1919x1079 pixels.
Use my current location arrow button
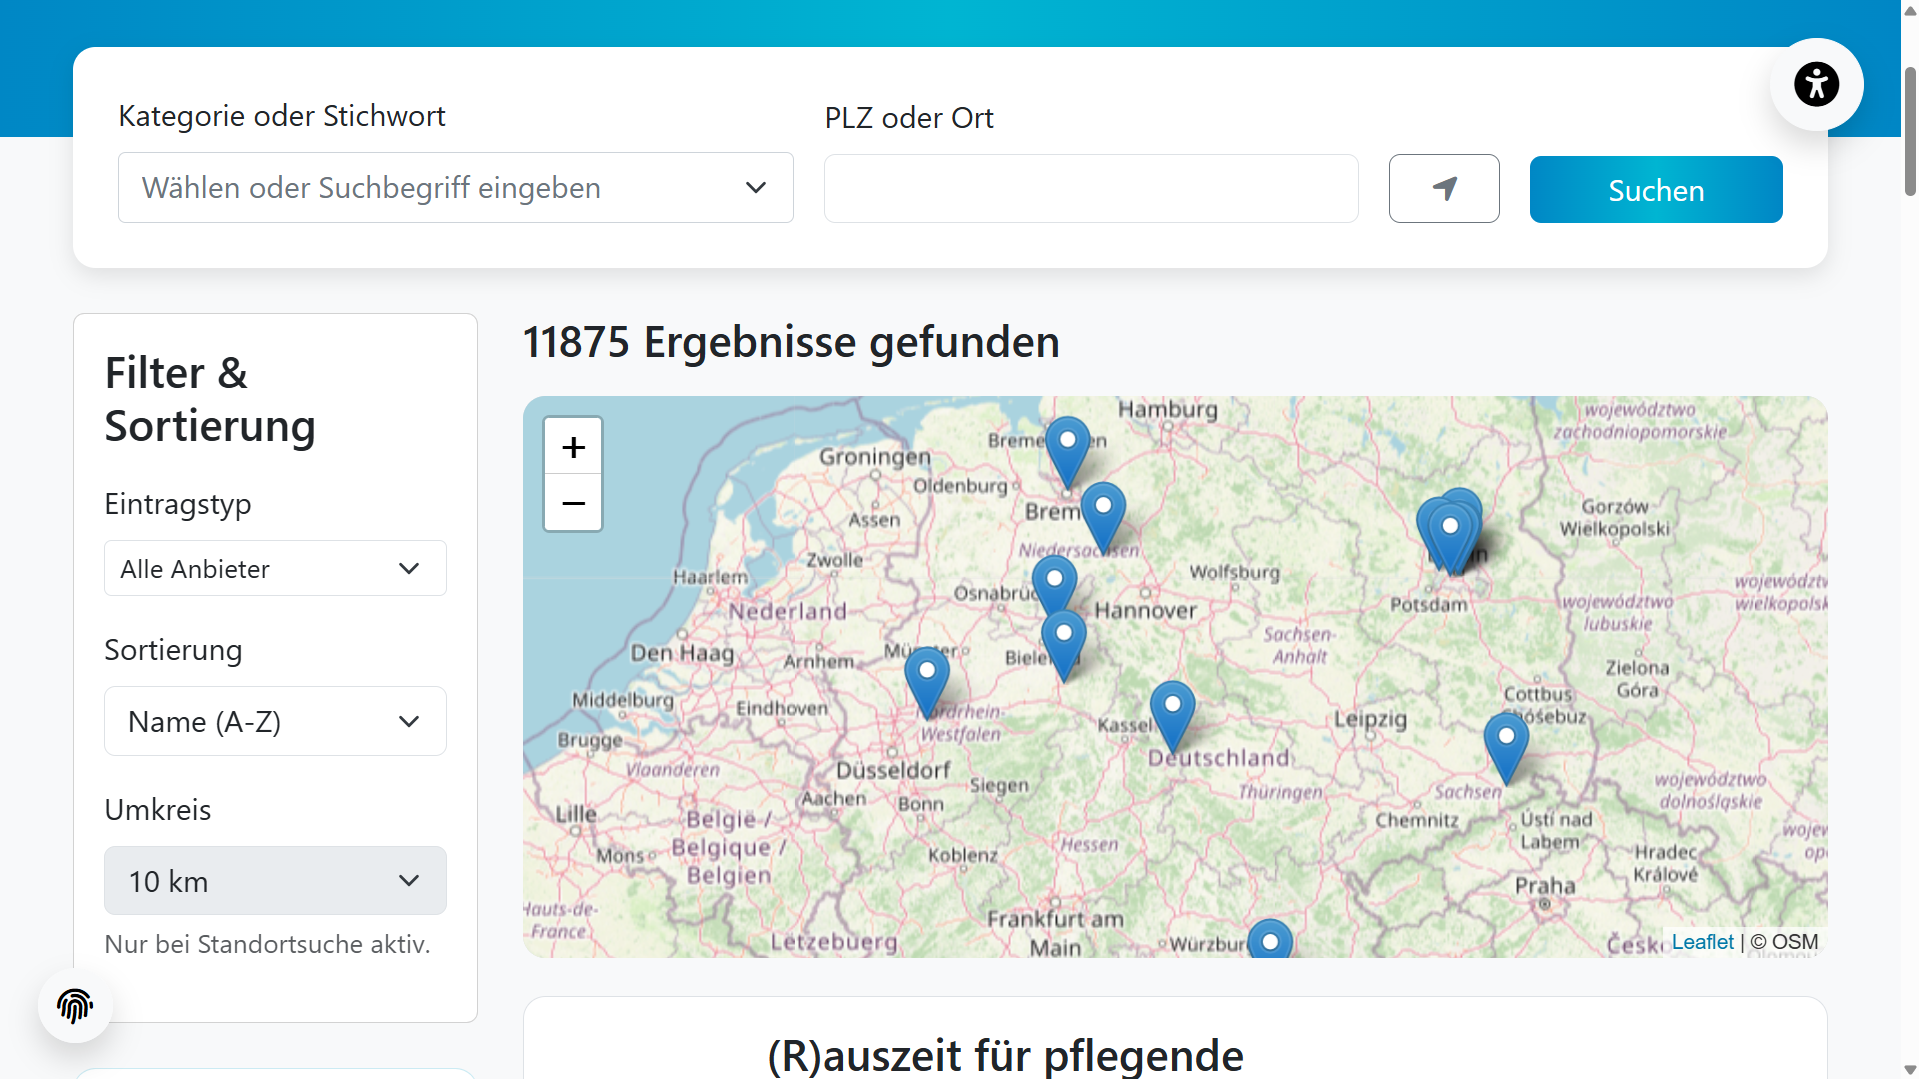[x=1443, y=189]
